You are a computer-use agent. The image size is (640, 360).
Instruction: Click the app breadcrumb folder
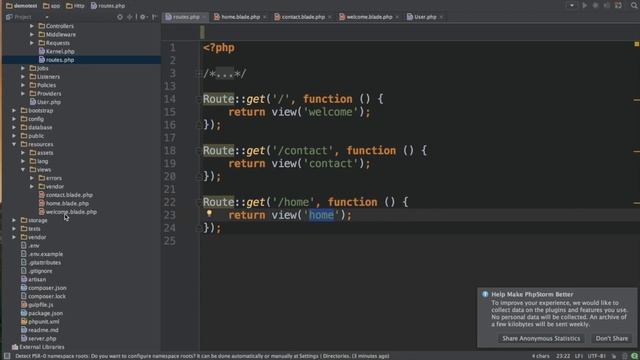51,6
